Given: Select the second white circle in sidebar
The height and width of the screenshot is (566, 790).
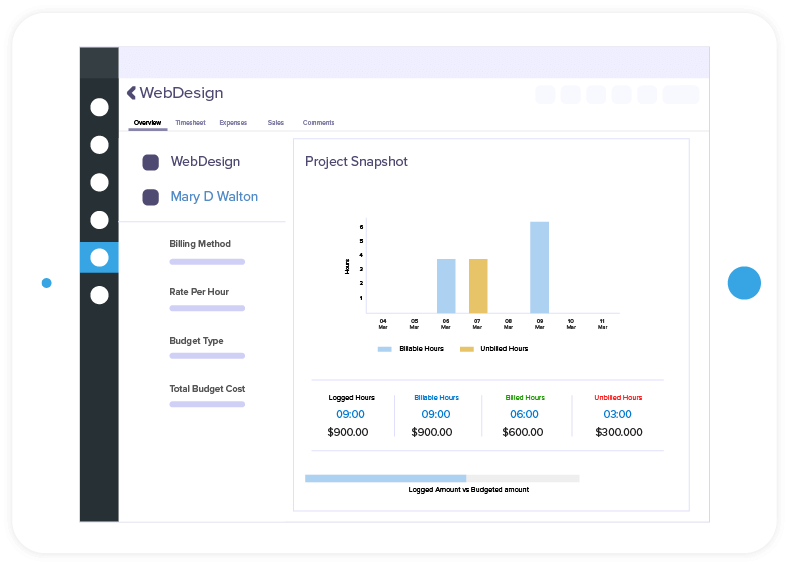Looking at the screenshot, I should pyautogui.click(x=99, y=145).
